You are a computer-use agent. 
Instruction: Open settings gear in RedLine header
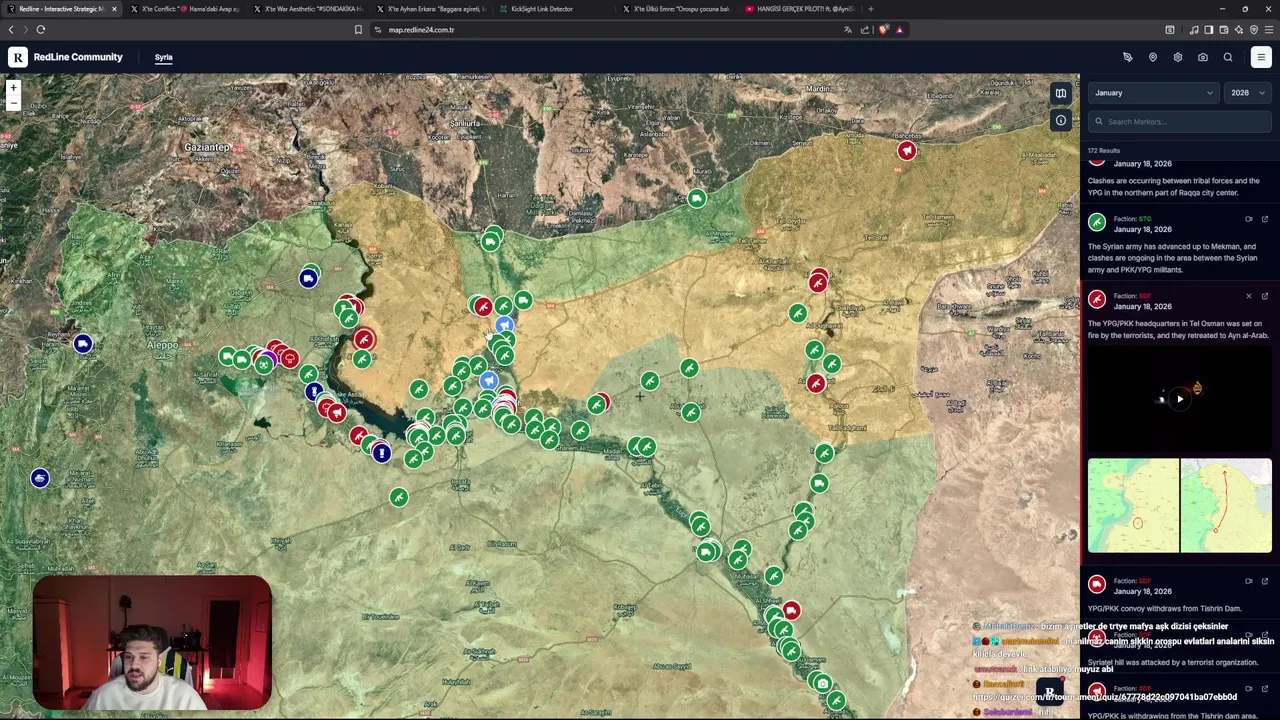[1178, 57]
